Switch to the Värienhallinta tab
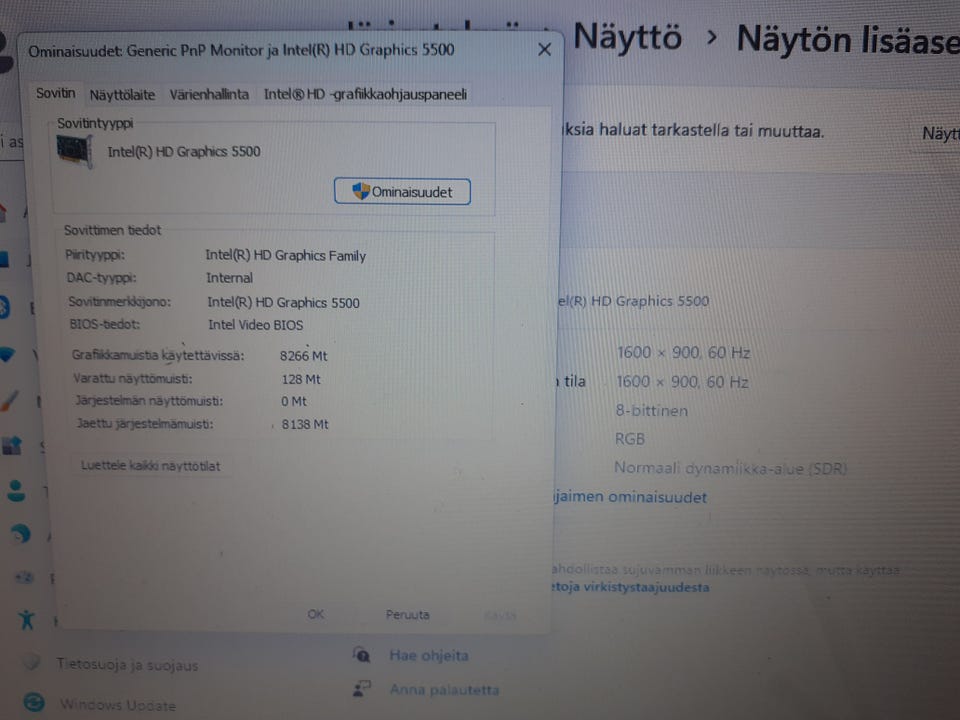Viewport: 960px width, 720px height. pyautogui.click(x=209, y=94)
